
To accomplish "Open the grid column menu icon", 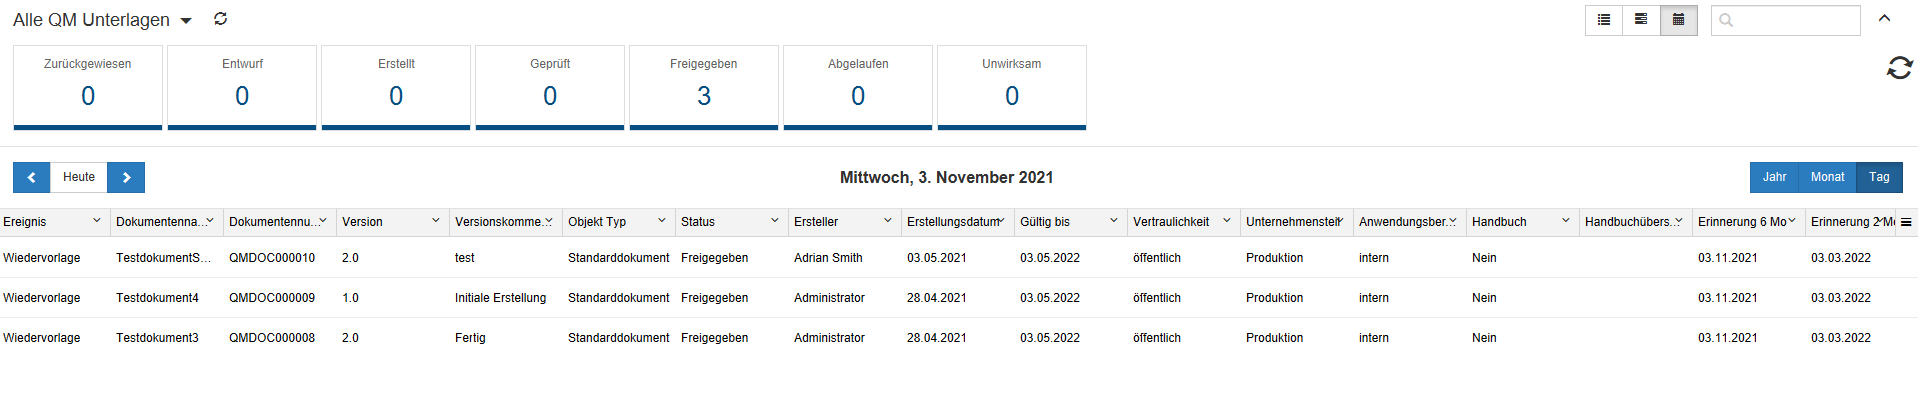I will 1906,222.
